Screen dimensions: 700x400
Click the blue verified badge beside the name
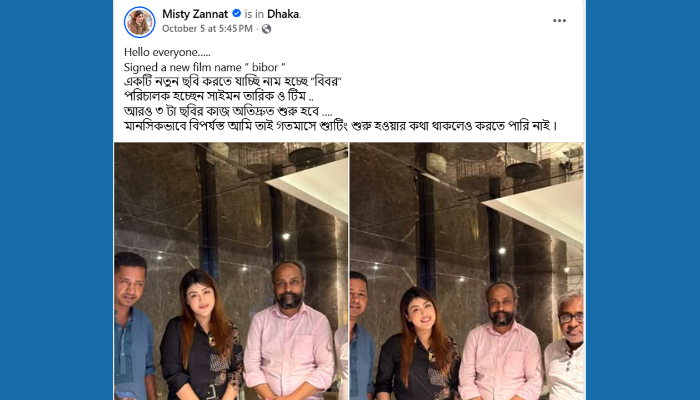pyautogui.click(x=237, y=13)
